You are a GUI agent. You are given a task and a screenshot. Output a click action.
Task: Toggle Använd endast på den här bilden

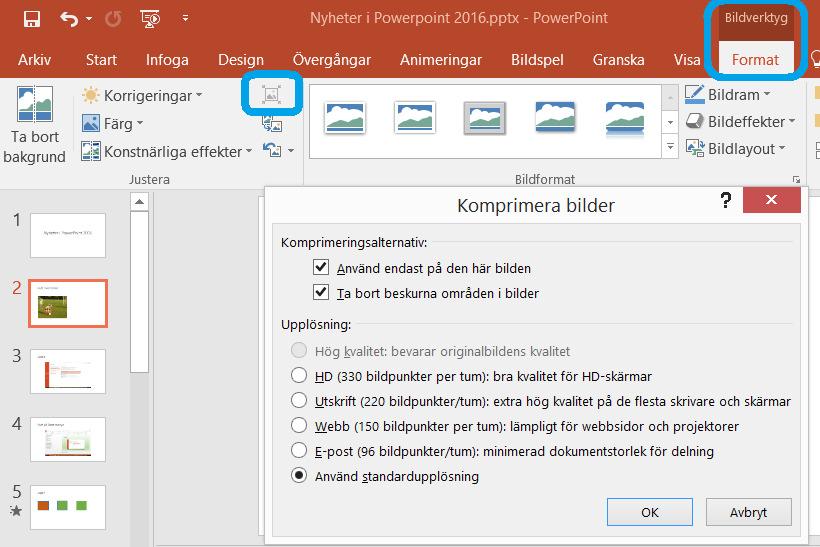[x=321, y=267]
